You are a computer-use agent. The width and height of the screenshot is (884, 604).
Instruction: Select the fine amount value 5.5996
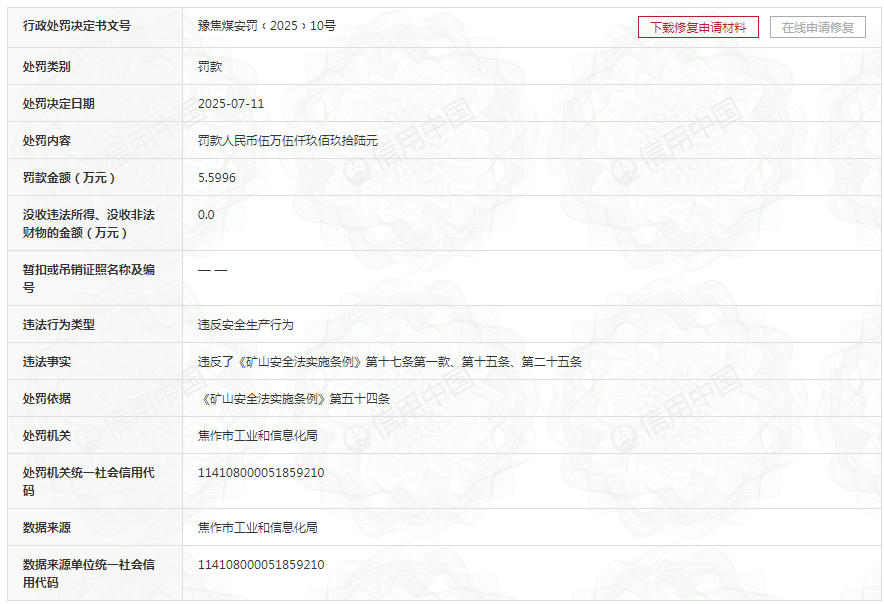(x=217, y=178)
